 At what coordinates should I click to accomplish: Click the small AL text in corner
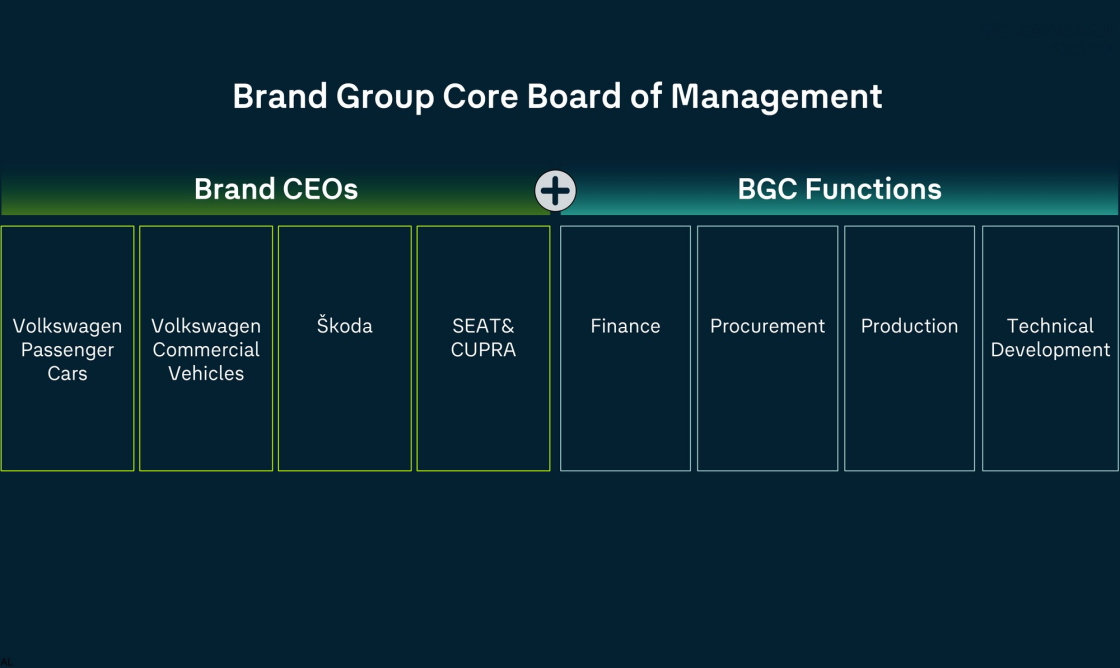(6, 662)
